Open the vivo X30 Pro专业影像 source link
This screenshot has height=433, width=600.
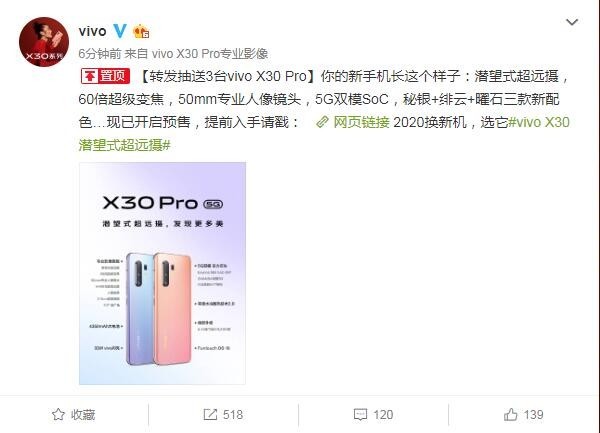pyautogui.click(x=210, y=54)
